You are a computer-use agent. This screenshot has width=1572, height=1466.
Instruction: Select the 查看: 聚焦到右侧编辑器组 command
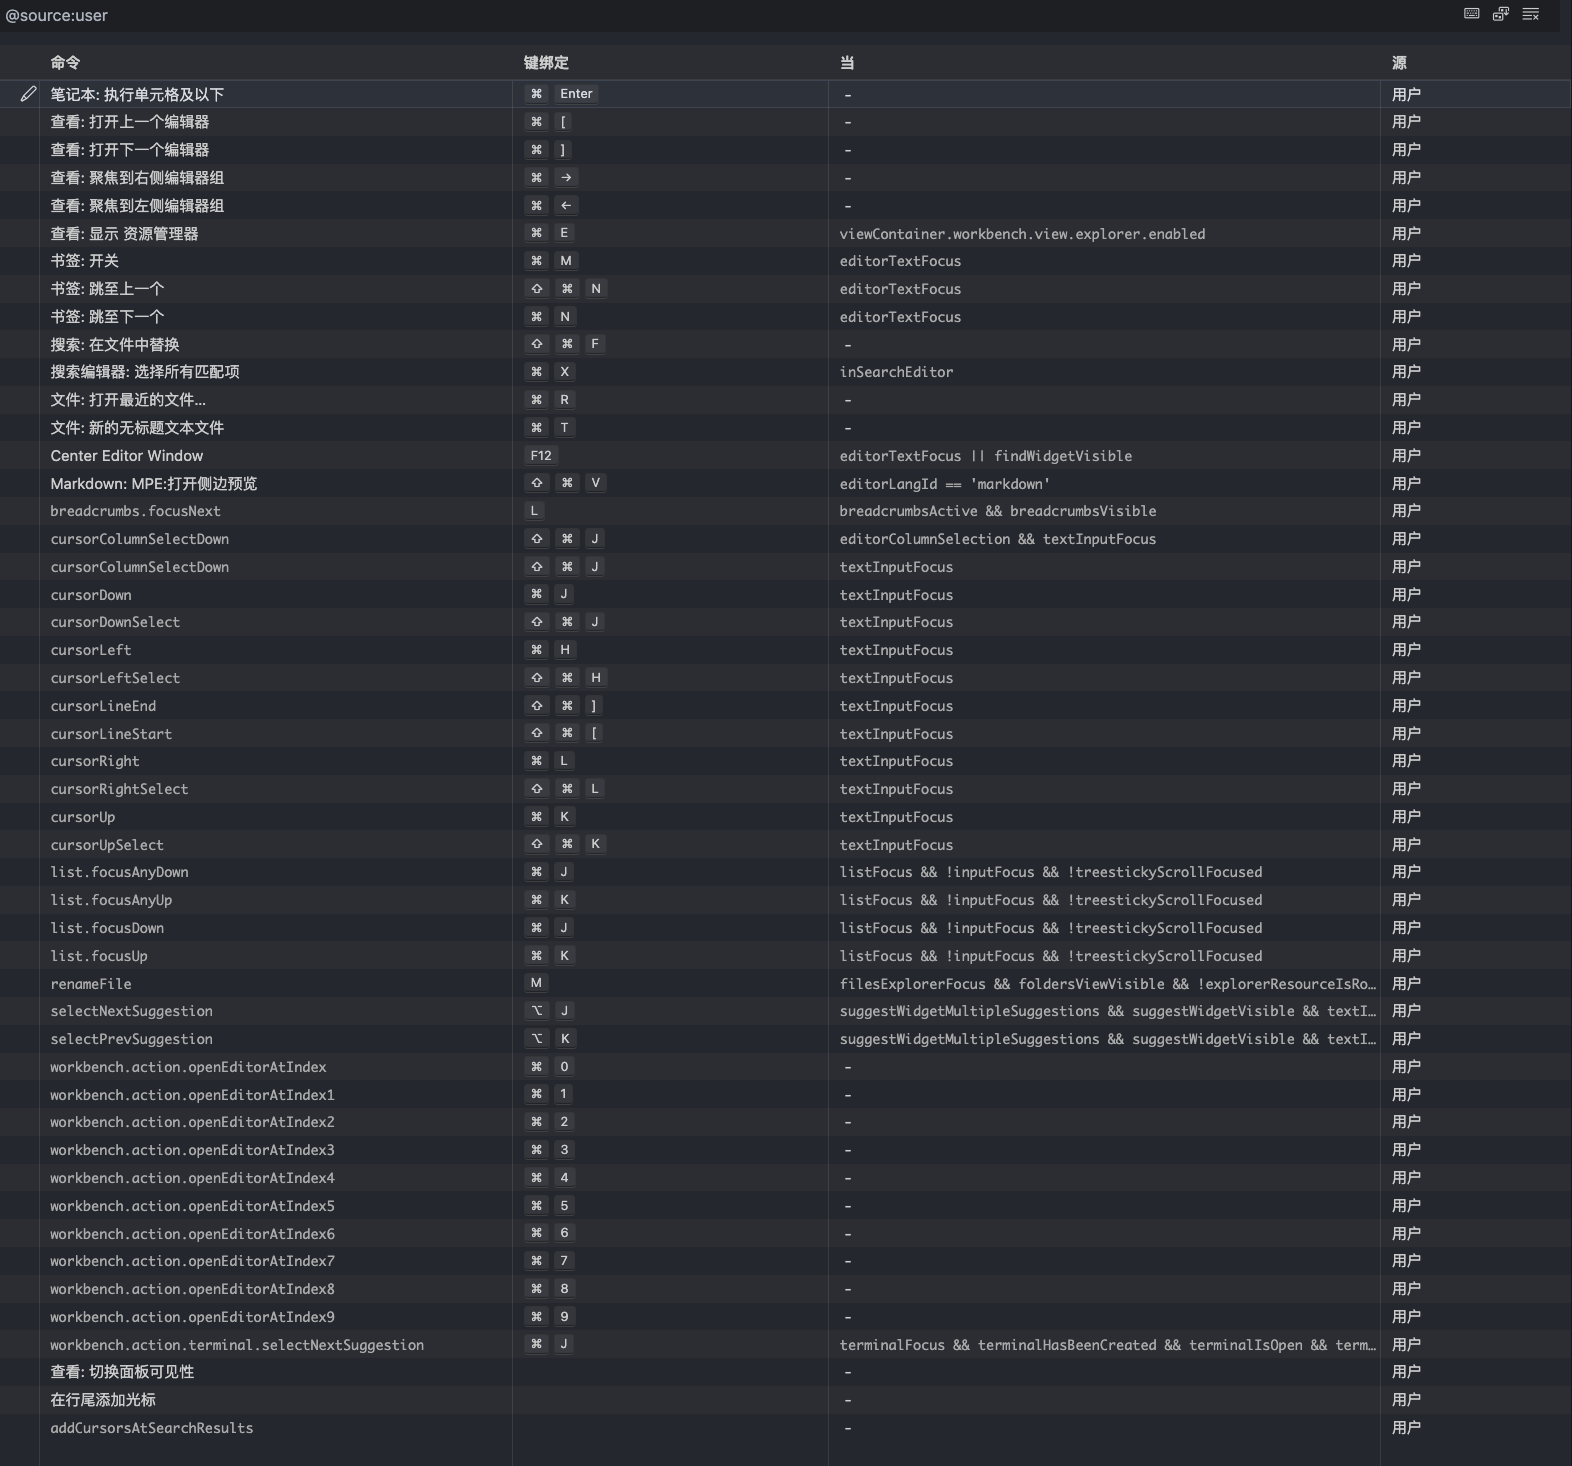tap(137, 178)
